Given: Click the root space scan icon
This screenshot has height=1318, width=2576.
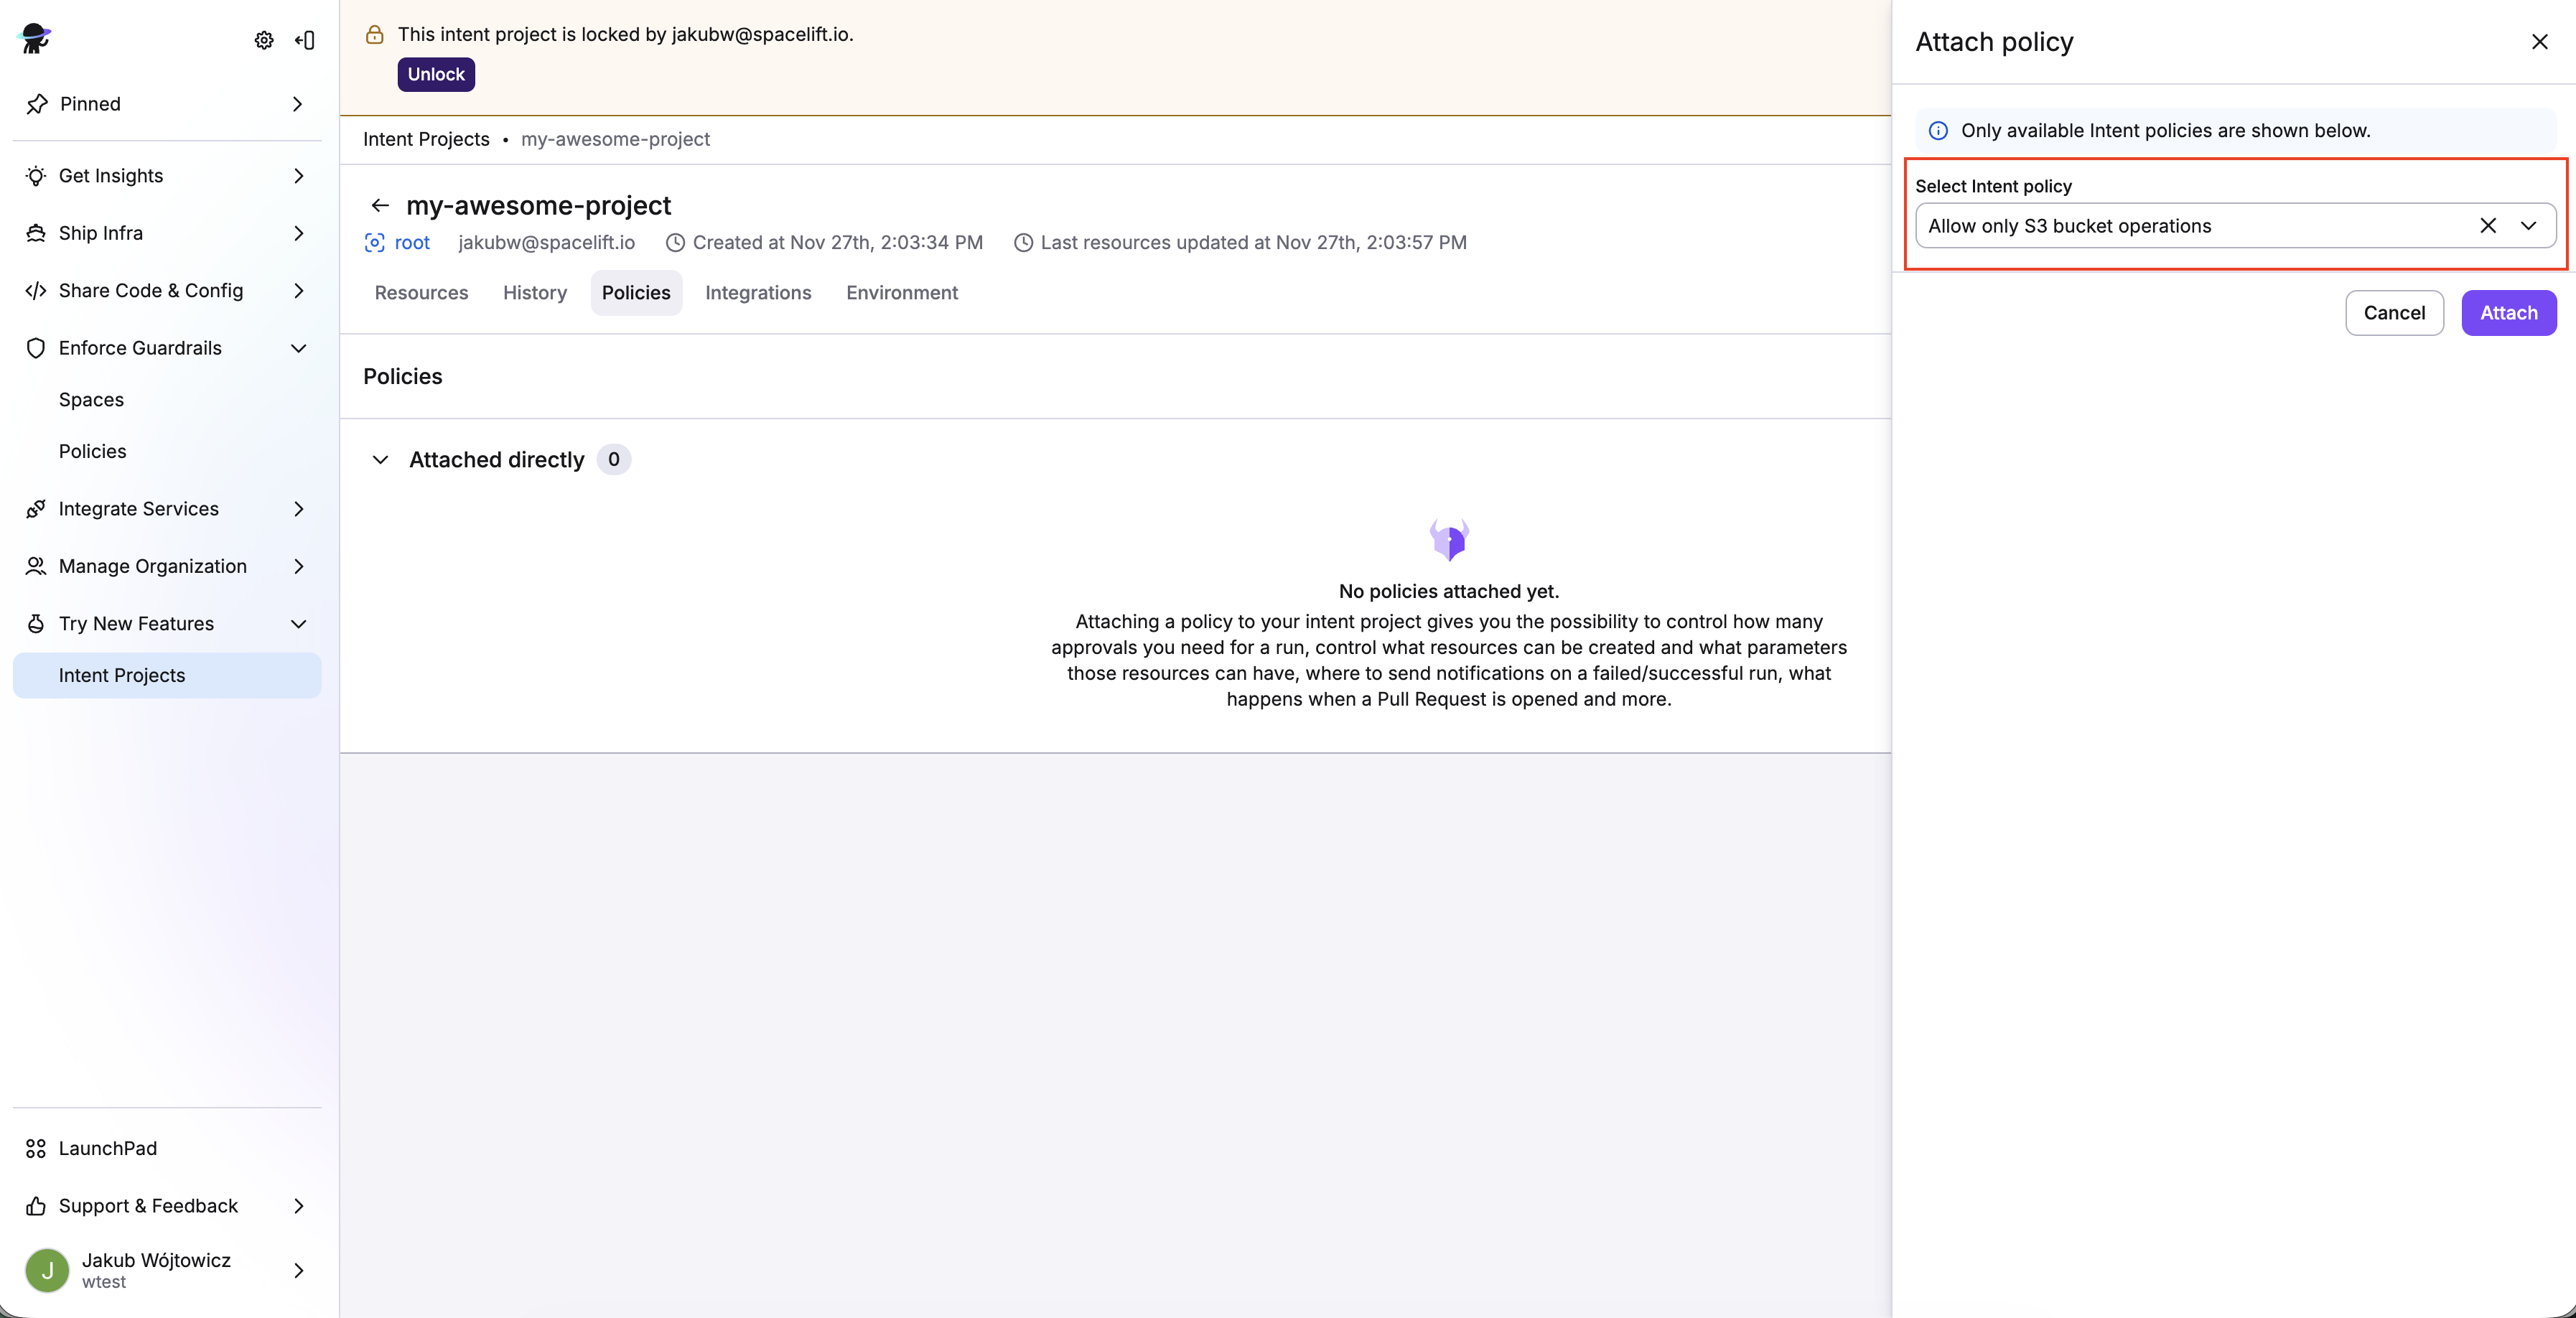Looking at the screenshot, I should pyautogui.click(x=374, y=243).
